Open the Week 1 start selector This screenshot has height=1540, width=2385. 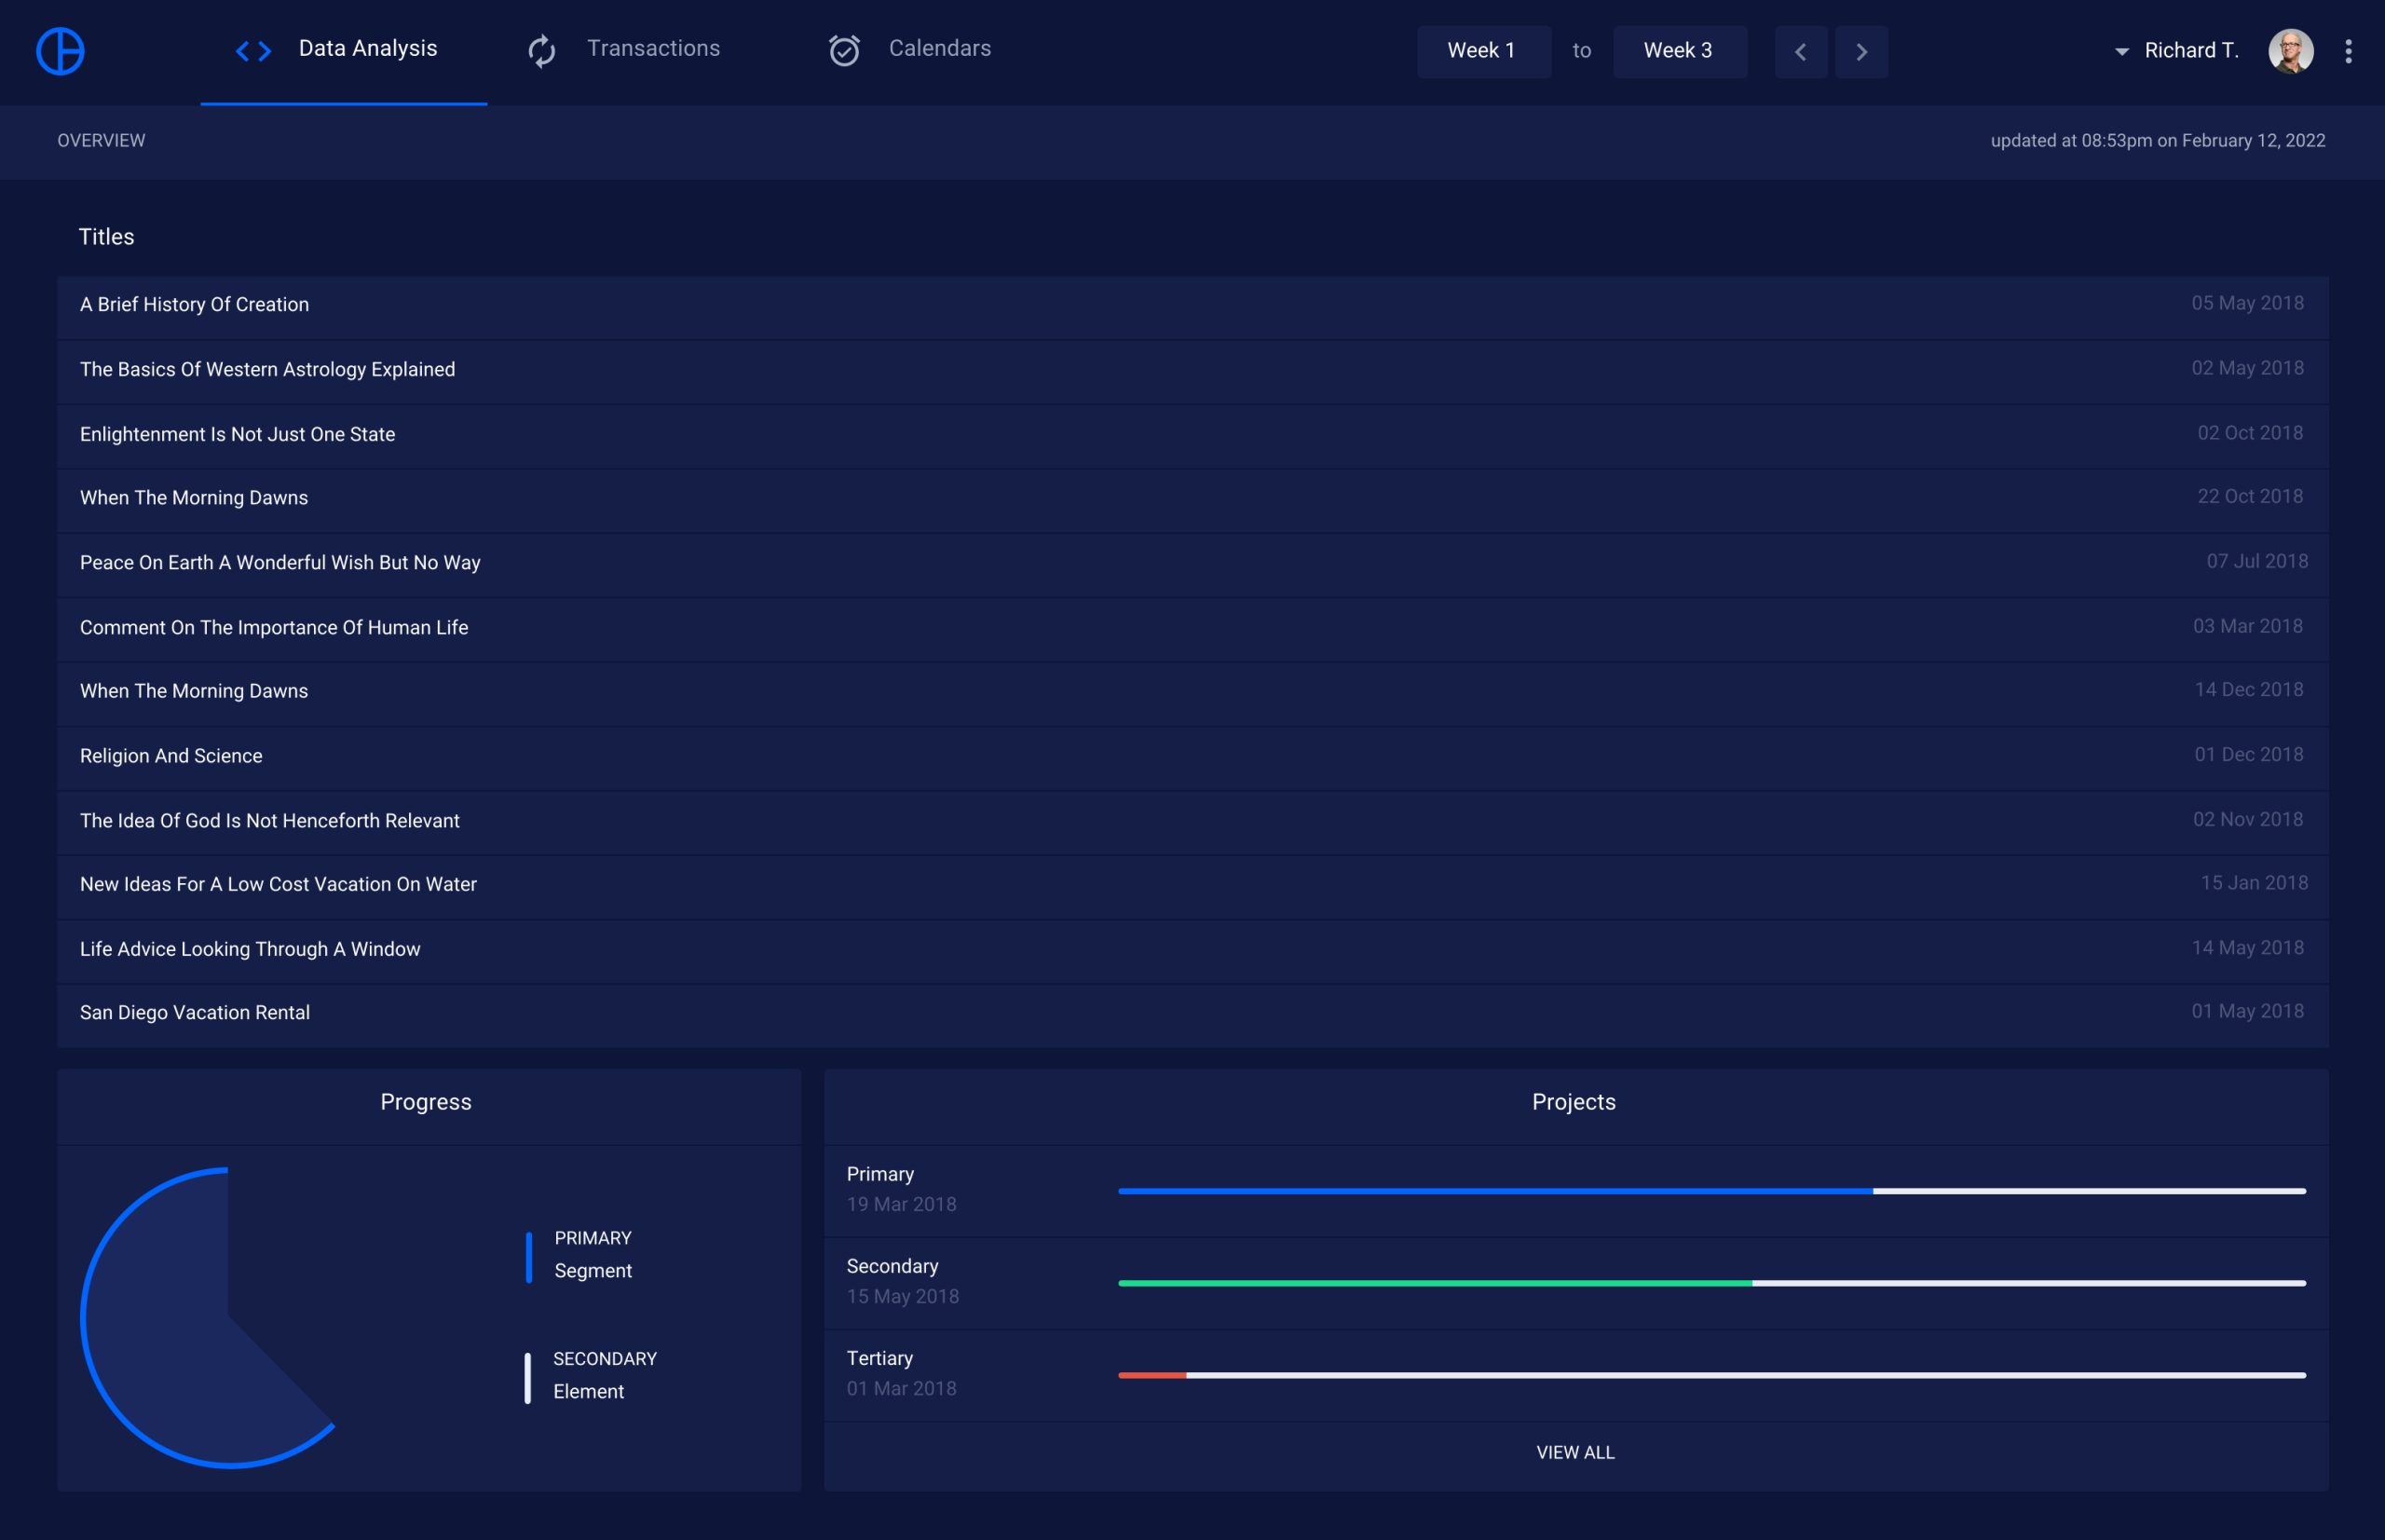1483,51
